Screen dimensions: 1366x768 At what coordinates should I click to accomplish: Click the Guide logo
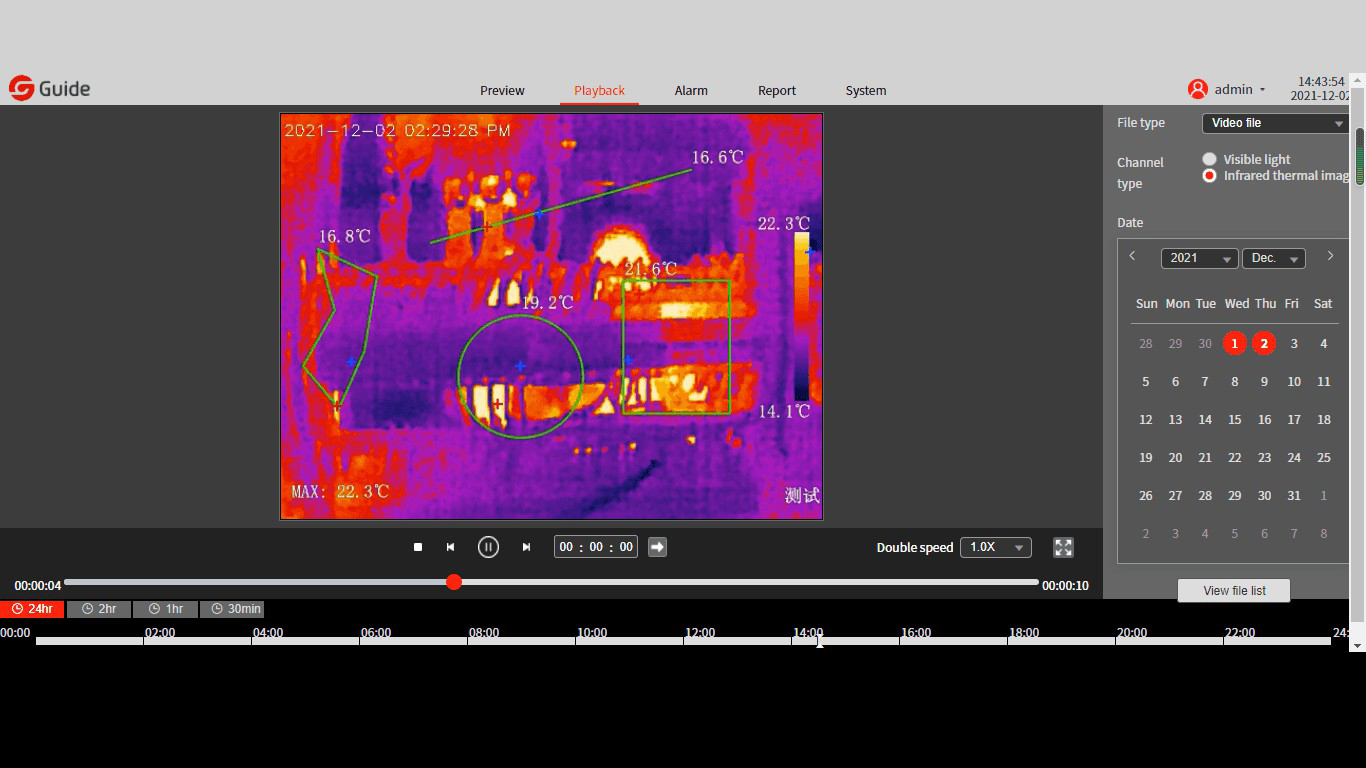click(x=50, y=89)
